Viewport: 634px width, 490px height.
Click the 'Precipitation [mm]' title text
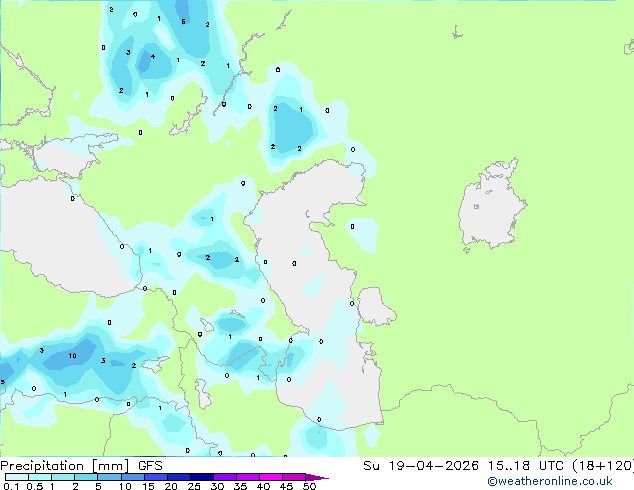(65, 466)
